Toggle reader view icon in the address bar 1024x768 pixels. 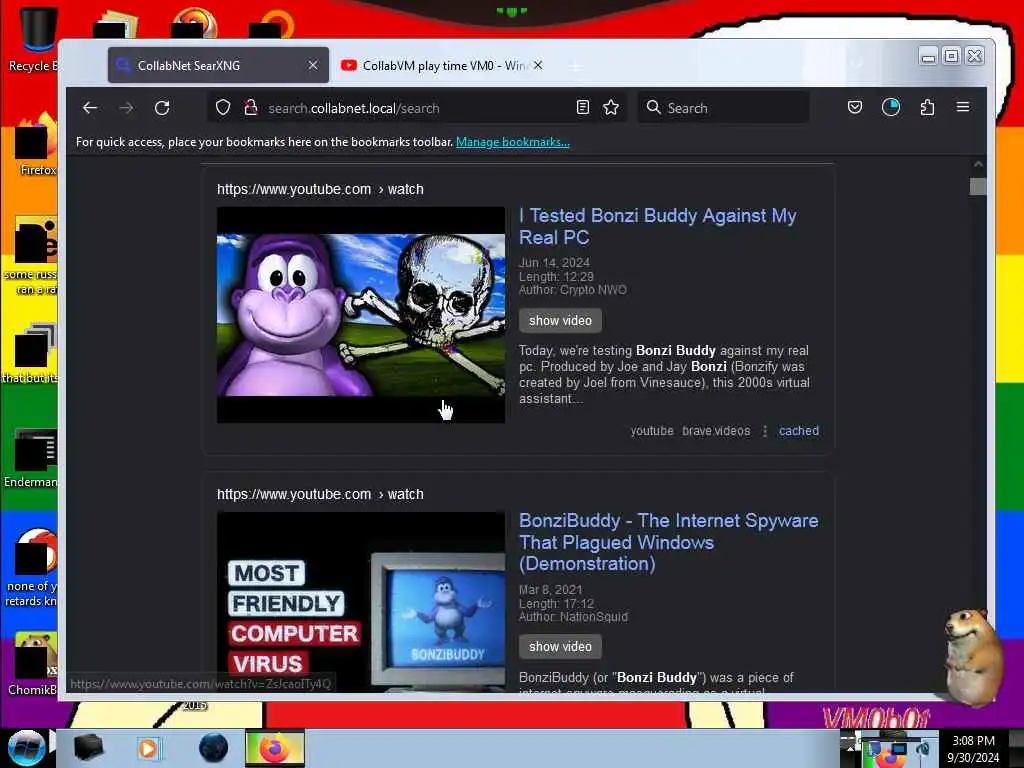coord(583,108)
